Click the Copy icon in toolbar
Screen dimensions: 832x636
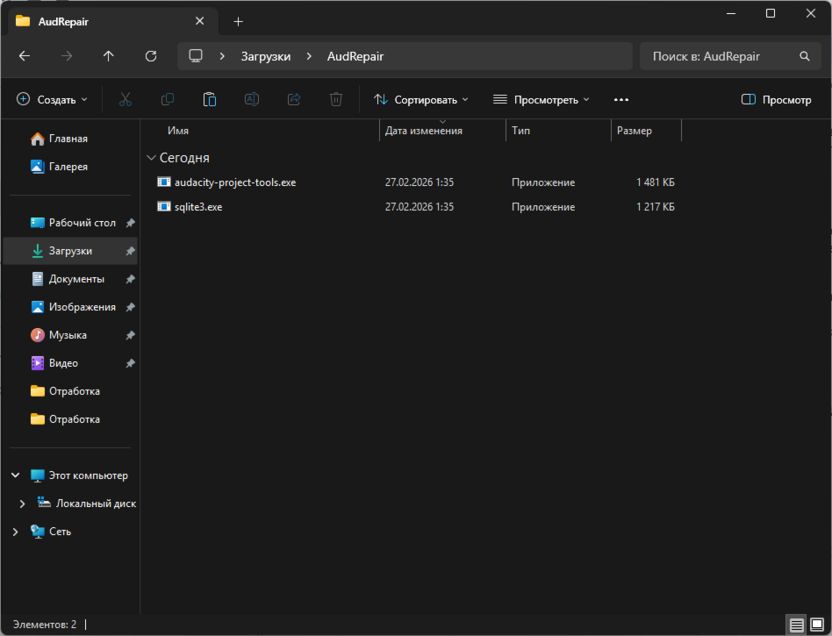tap(167, 100)
